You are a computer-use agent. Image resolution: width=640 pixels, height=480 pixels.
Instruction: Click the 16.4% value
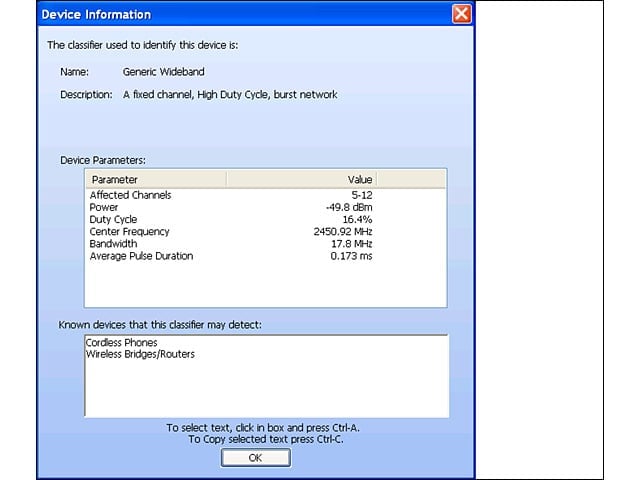pos(357,220)
